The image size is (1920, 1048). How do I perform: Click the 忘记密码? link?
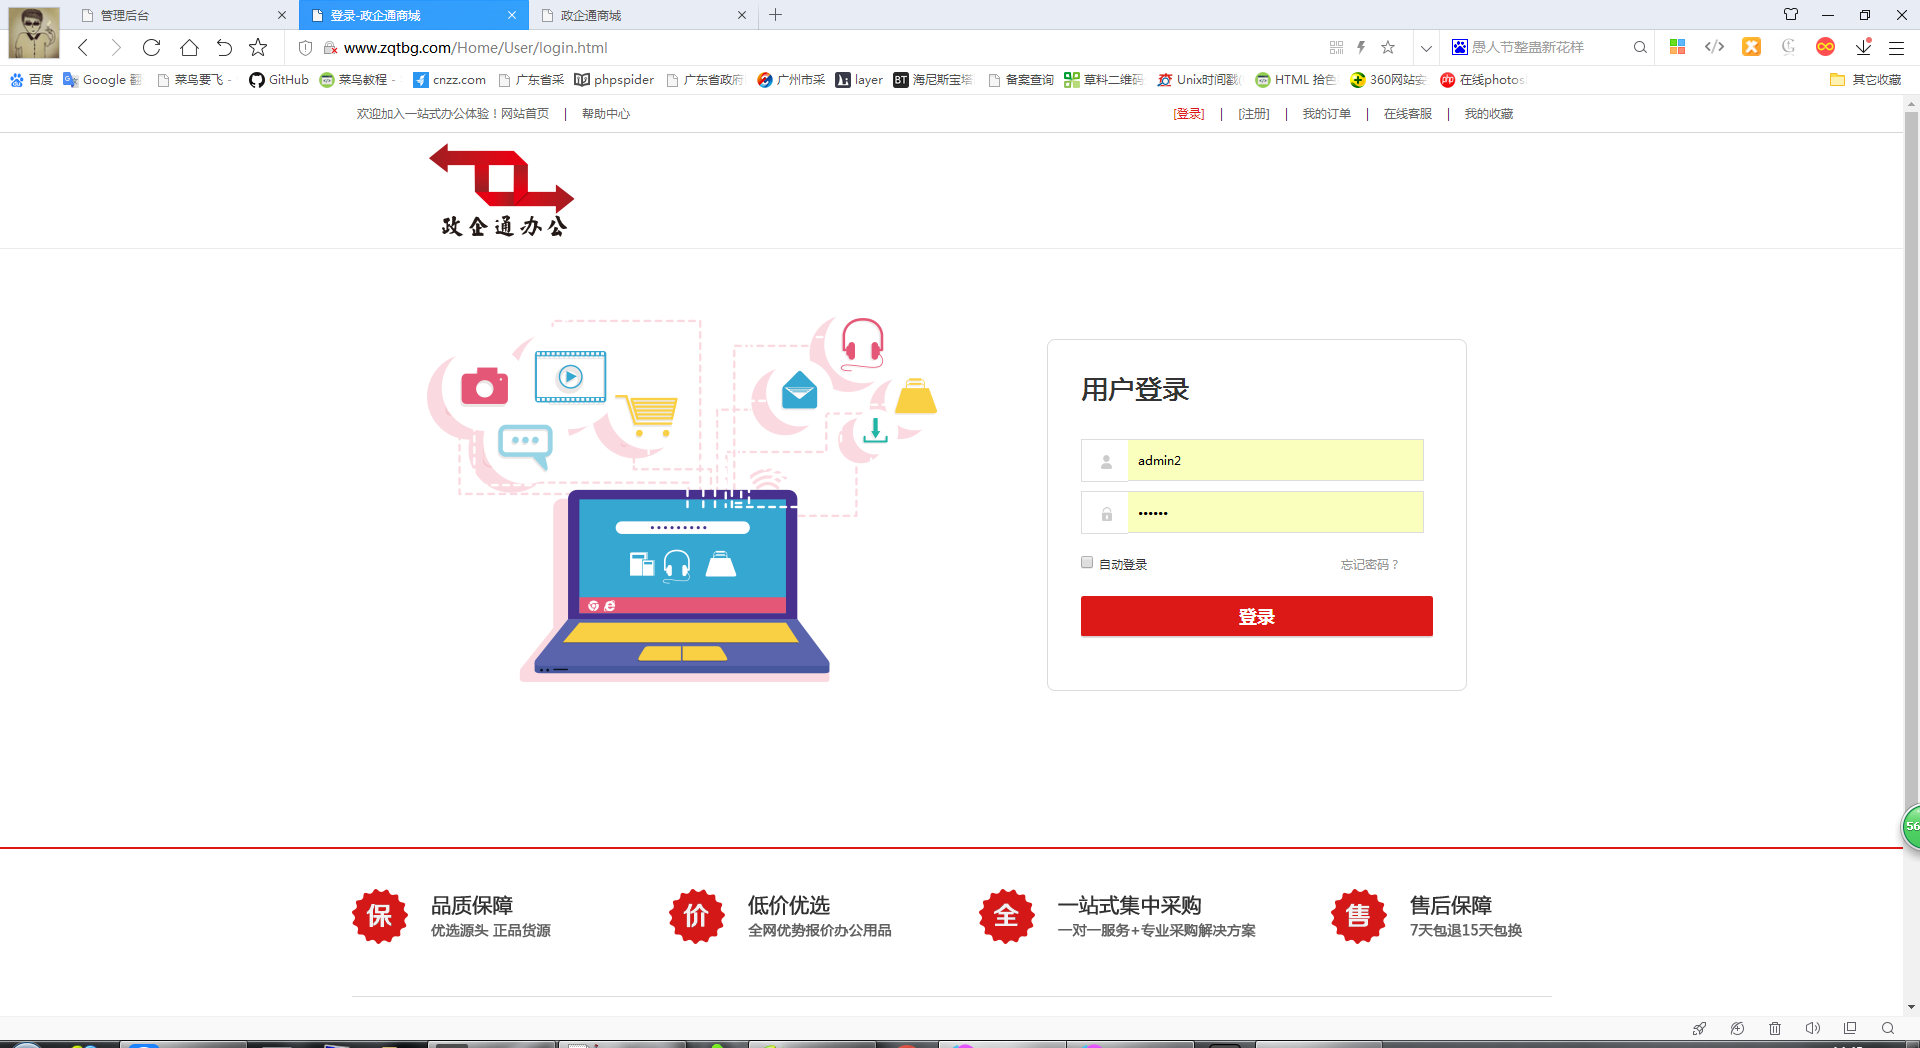click(1369, 565)
